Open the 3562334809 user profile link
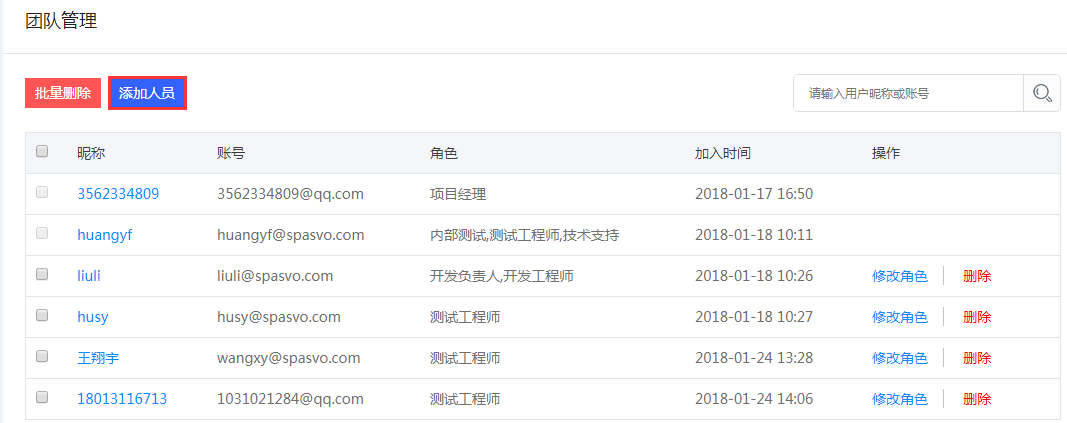The height and width of the screenshot is (423, 1067). (118, 194)
